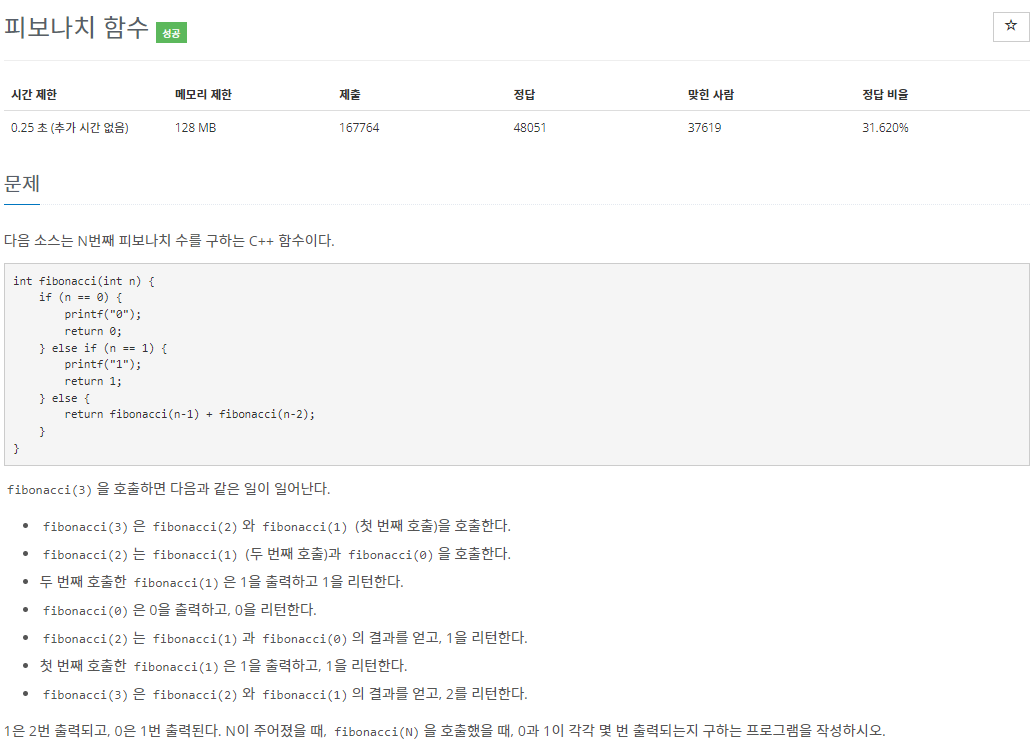Click the return 0; code line
This screenshot has width=1036, height=754.
[92, 331]
